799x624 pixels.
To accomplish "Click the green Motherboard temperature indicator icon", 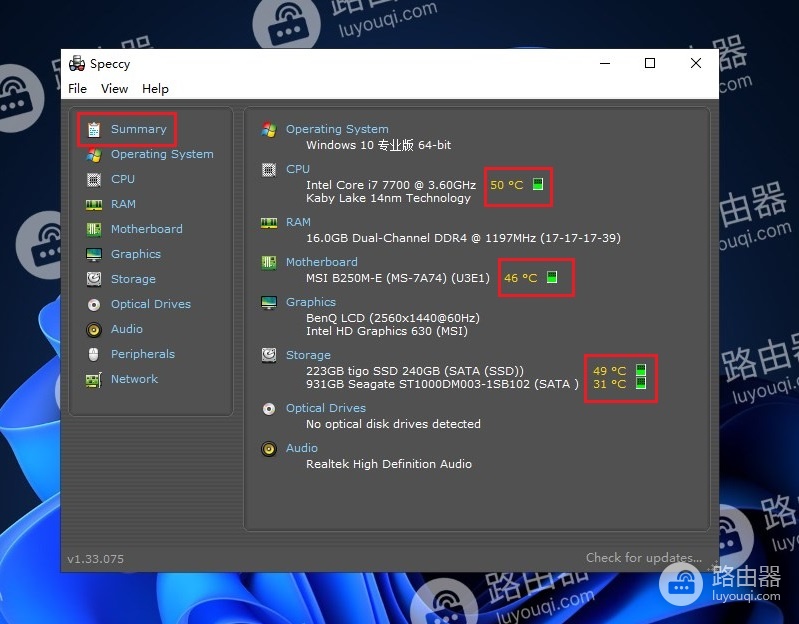I will pos(551,277).
